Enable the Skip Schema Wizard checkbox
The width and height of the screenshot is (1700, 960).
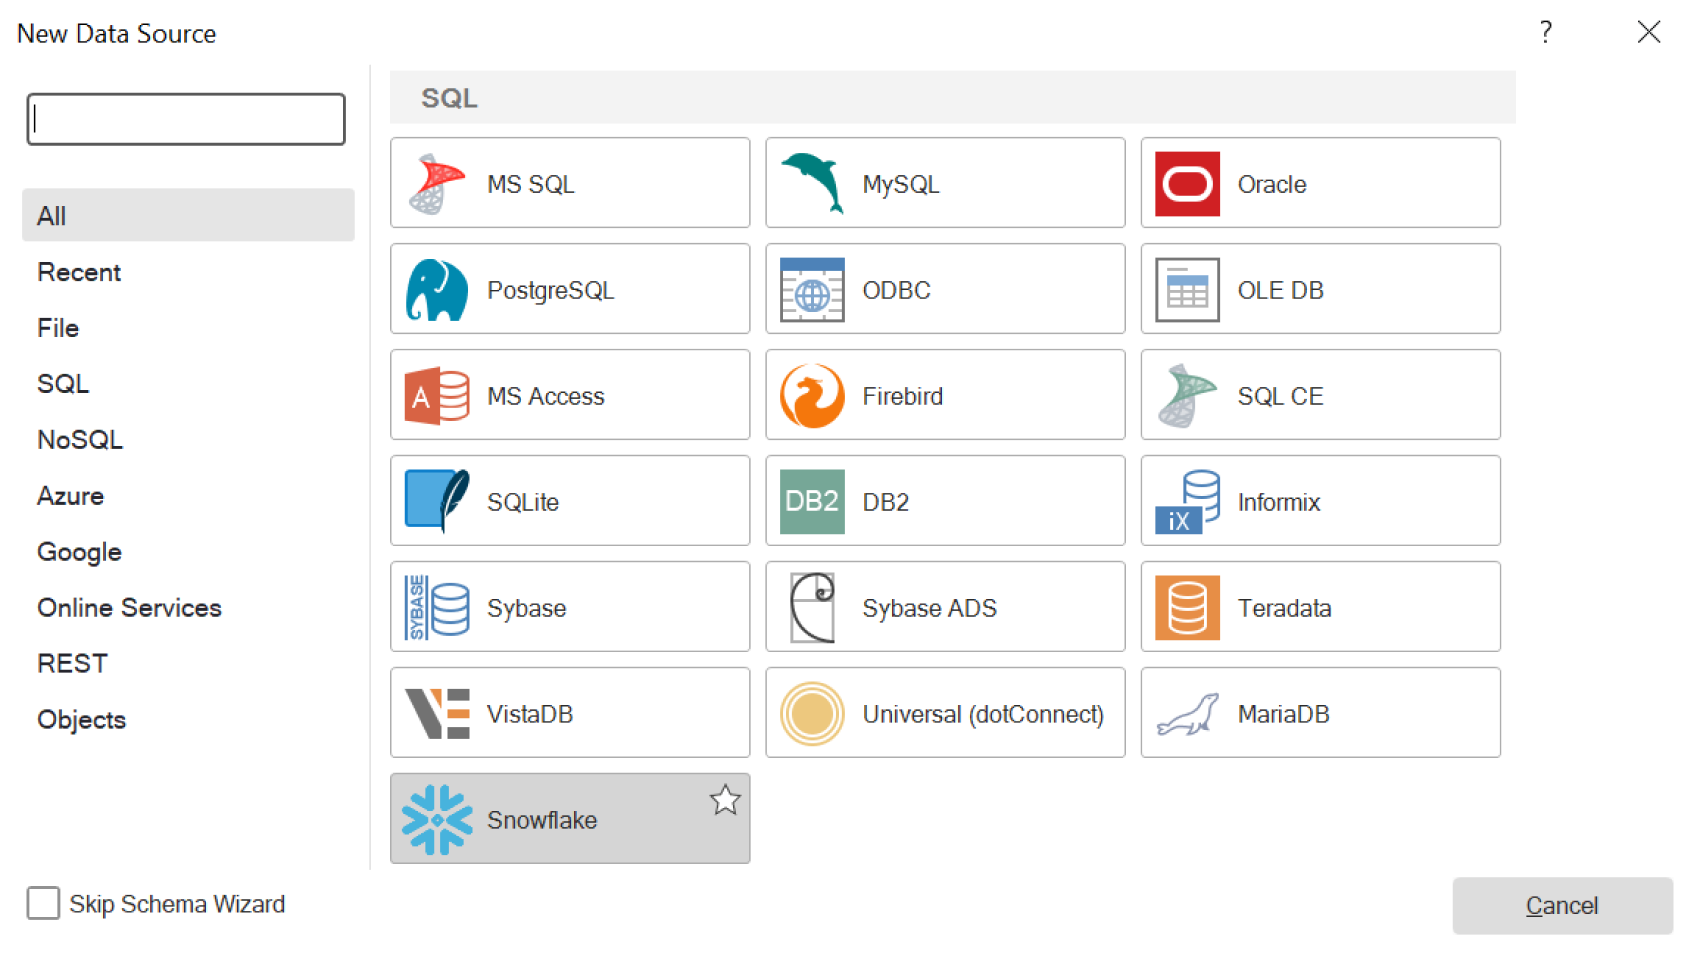44,904
